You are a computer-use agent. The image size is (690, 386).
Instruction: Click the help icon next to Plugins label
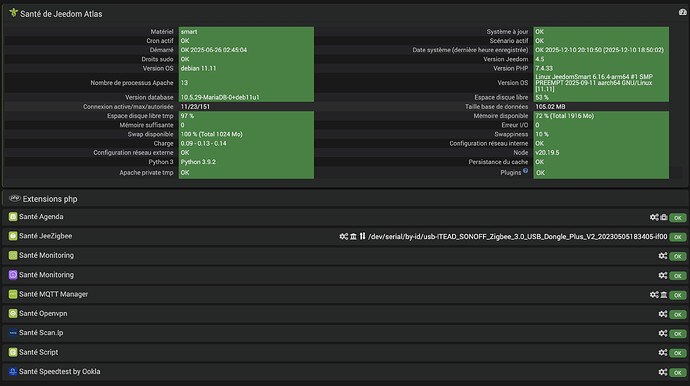[525, 171]
